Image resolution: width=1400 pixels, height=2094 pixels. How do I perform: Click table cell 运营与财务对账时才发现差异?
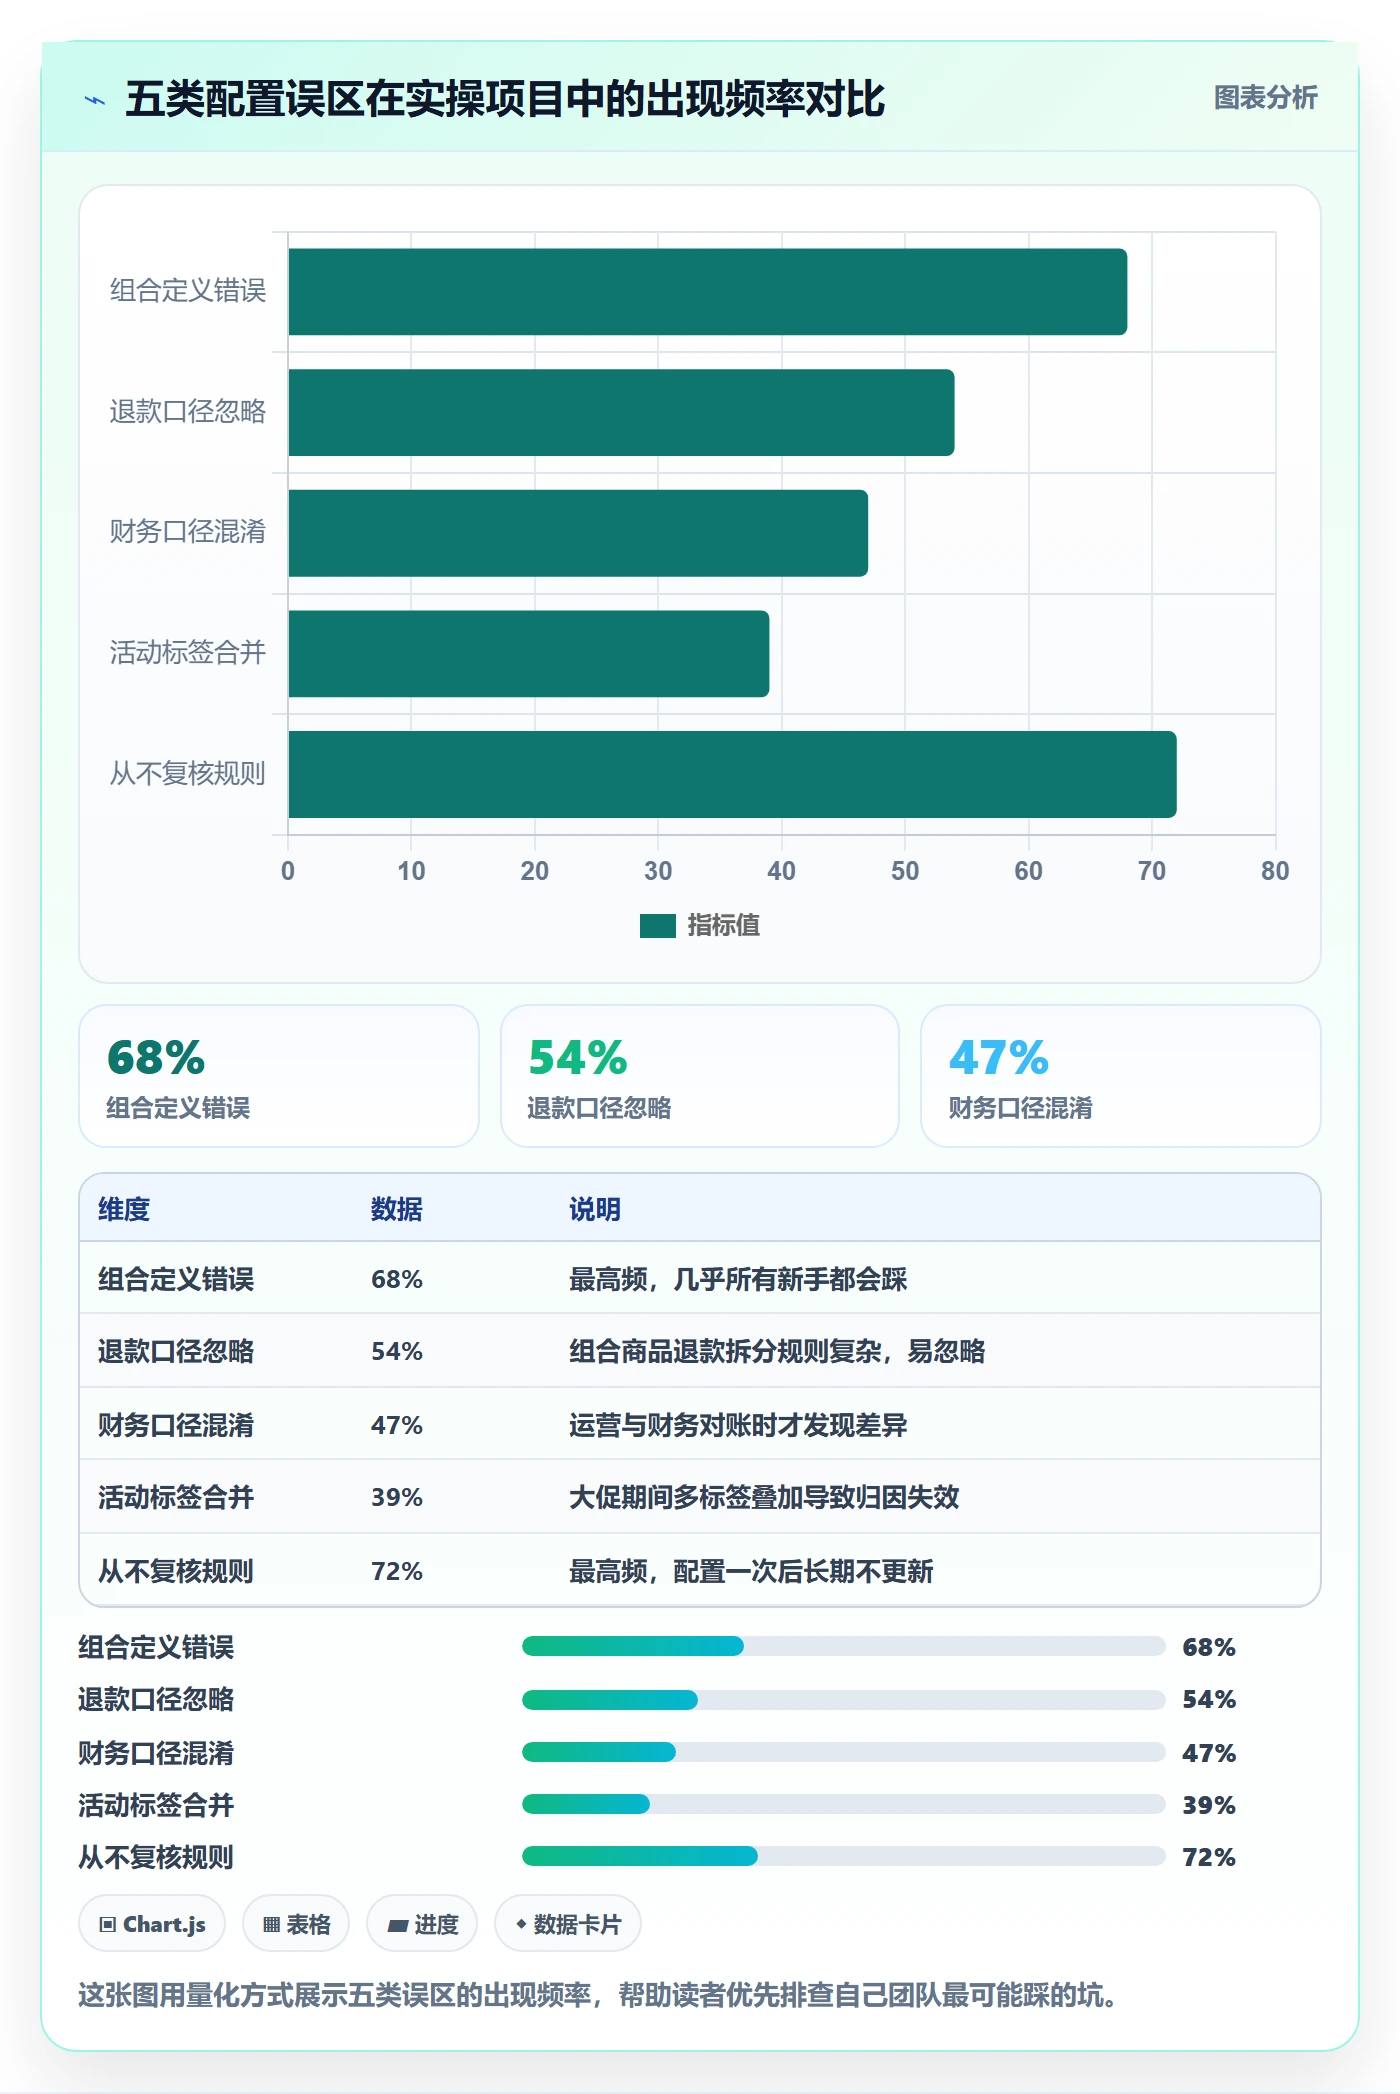[738, 1425]
